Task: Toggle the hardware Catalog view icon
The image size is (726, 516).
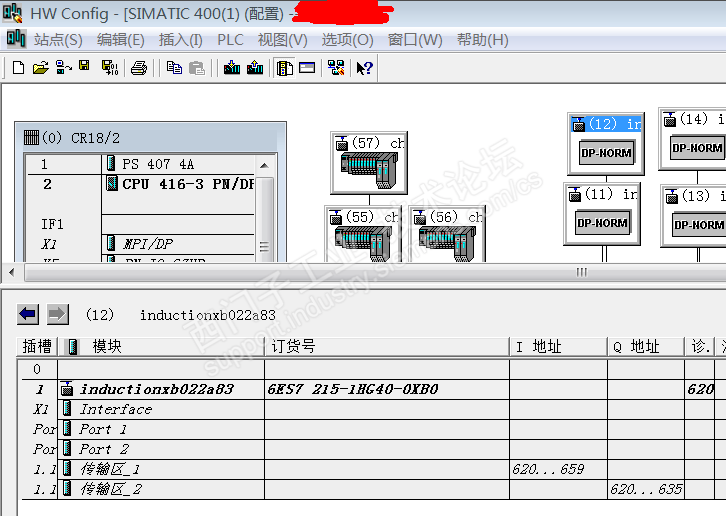Action: [285, 68]
